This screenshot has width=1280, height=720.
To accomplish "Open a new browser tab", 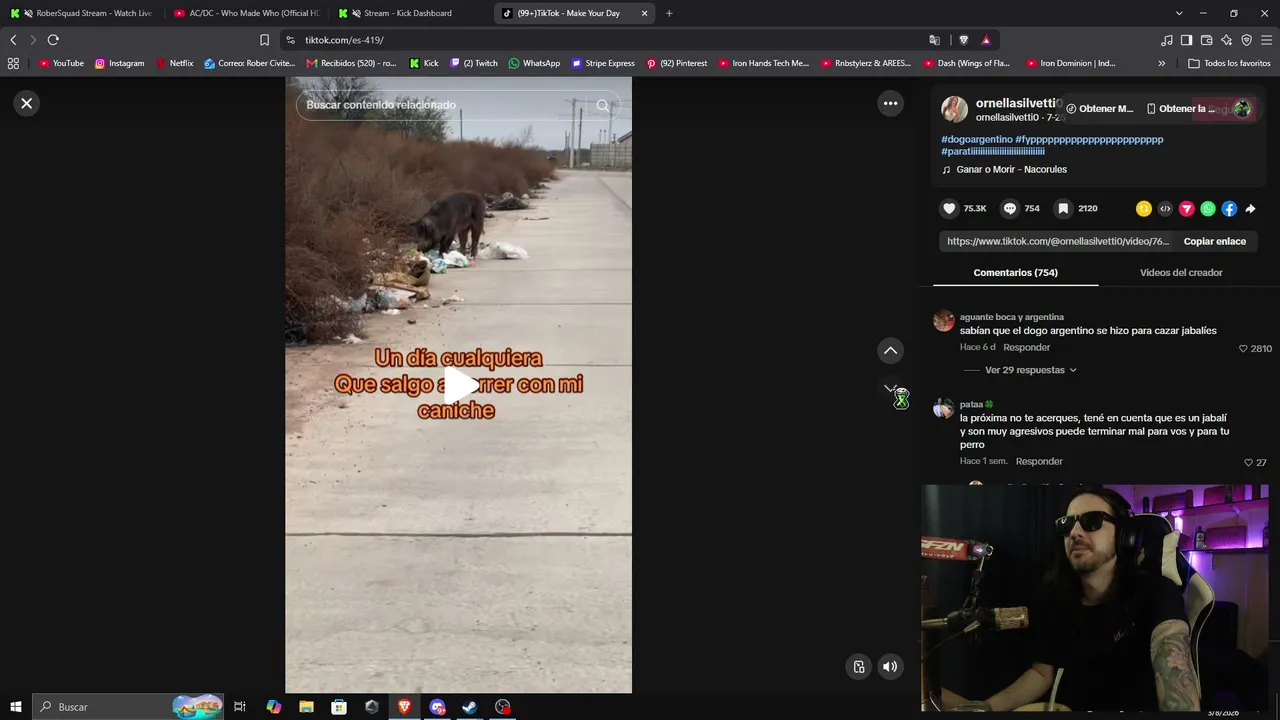I will (x=669, y=13).
